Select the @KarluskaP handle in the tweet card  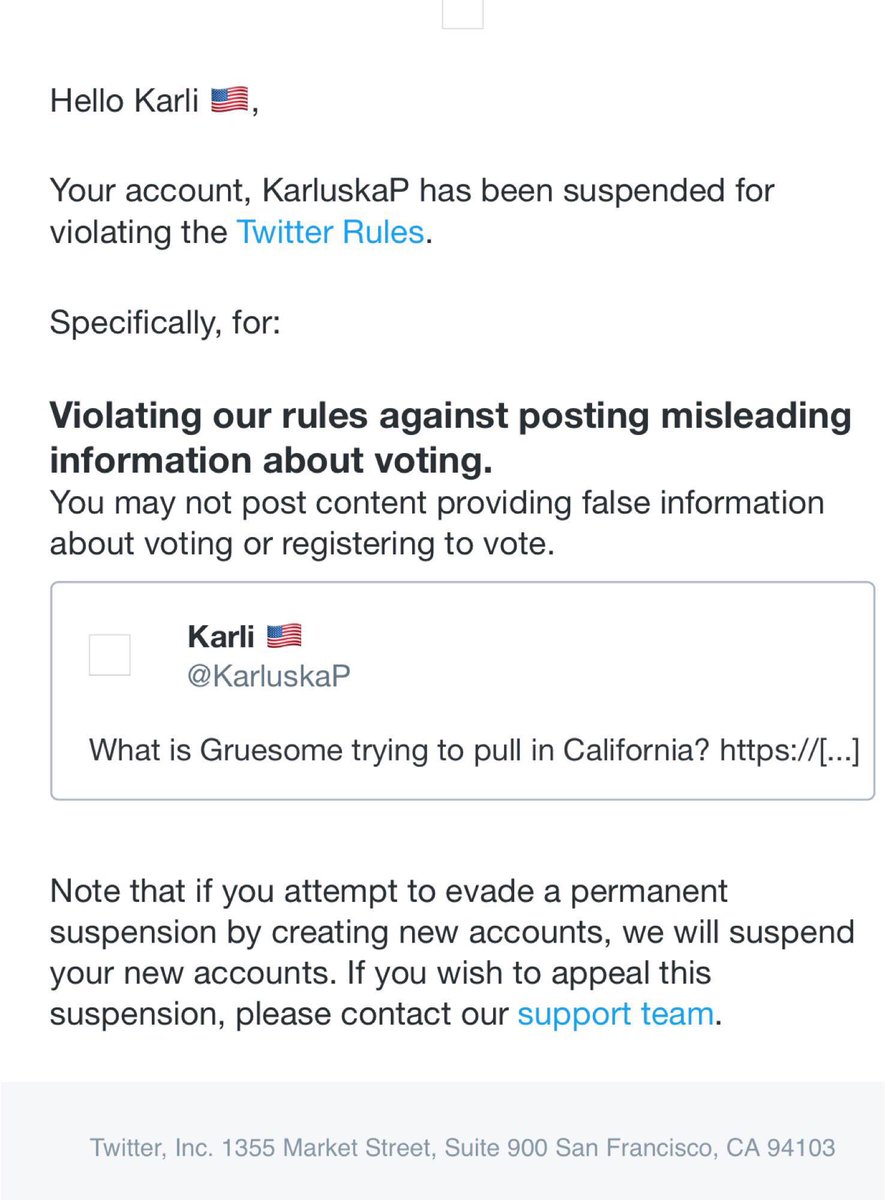click(x=268, y=675)
